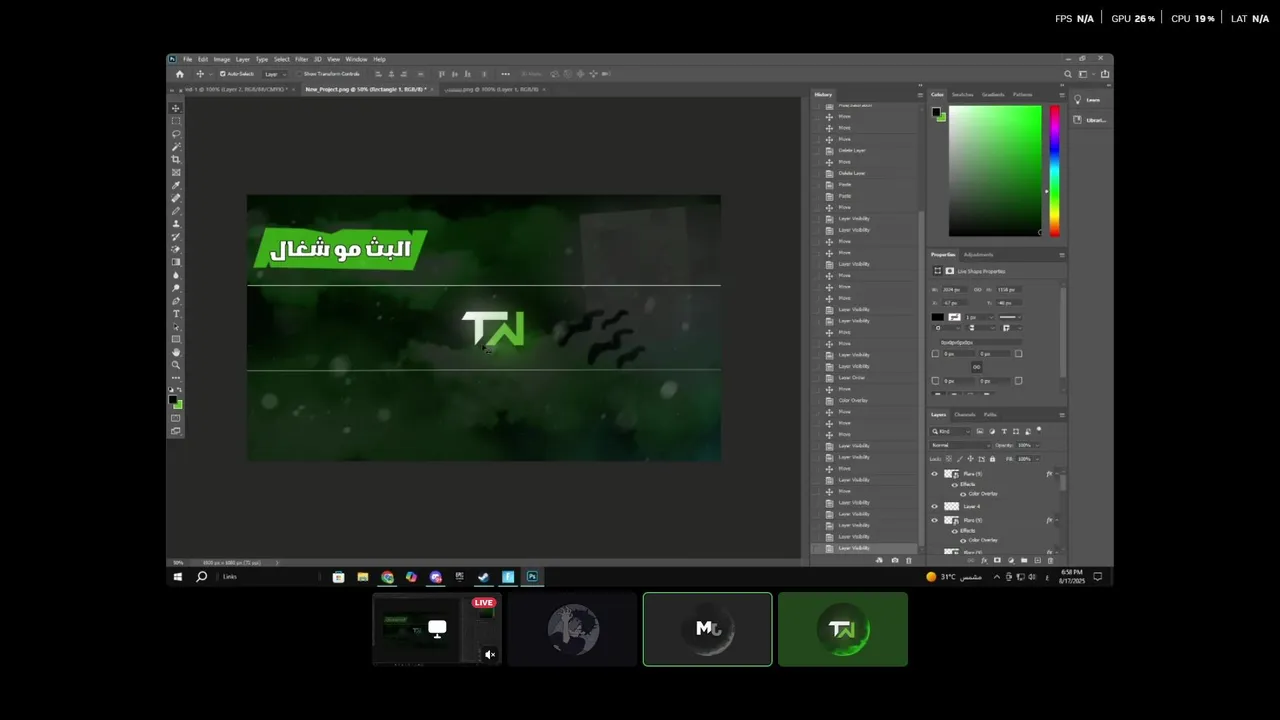The image size is (1280, 720).
Task: Filter layers by type layers icon
Action: (1003, 431)
